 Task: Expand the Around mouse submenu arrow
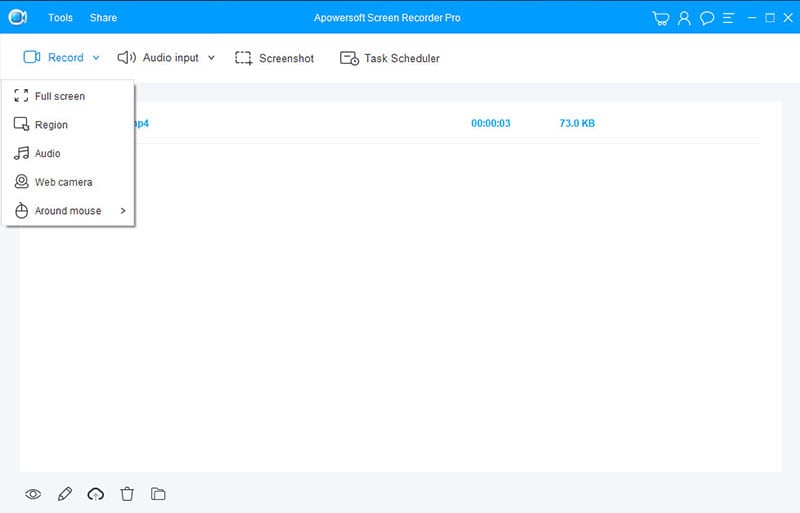point(123,210)
